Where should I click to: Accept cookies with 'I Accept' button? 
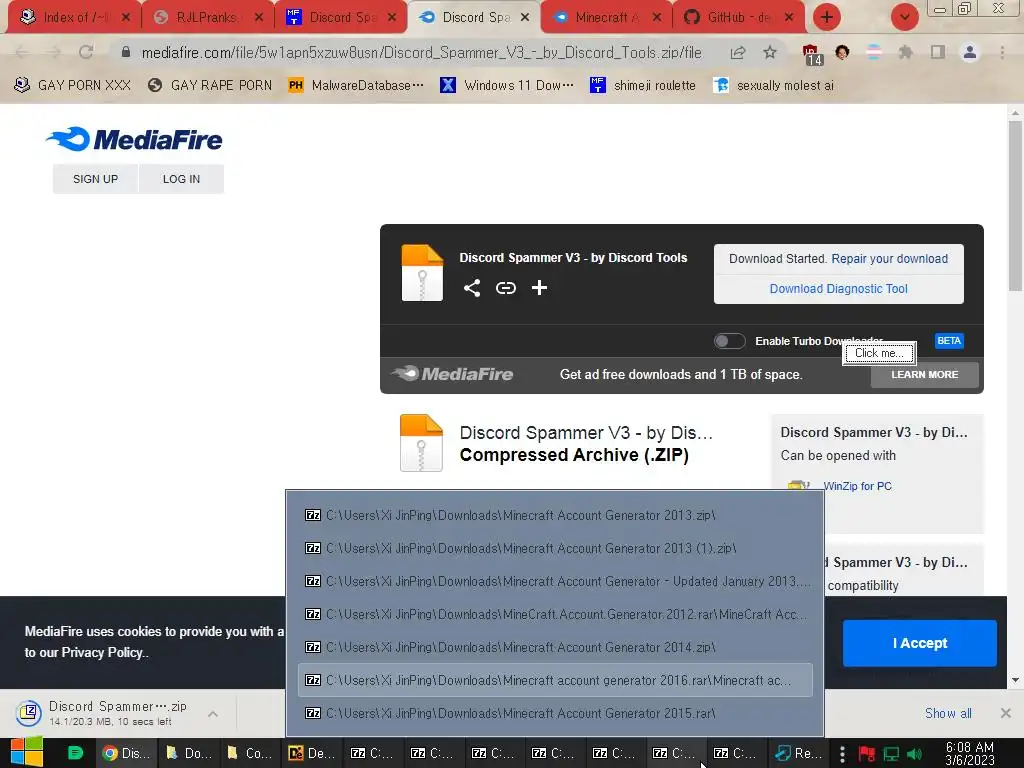[x=920, y=643]
